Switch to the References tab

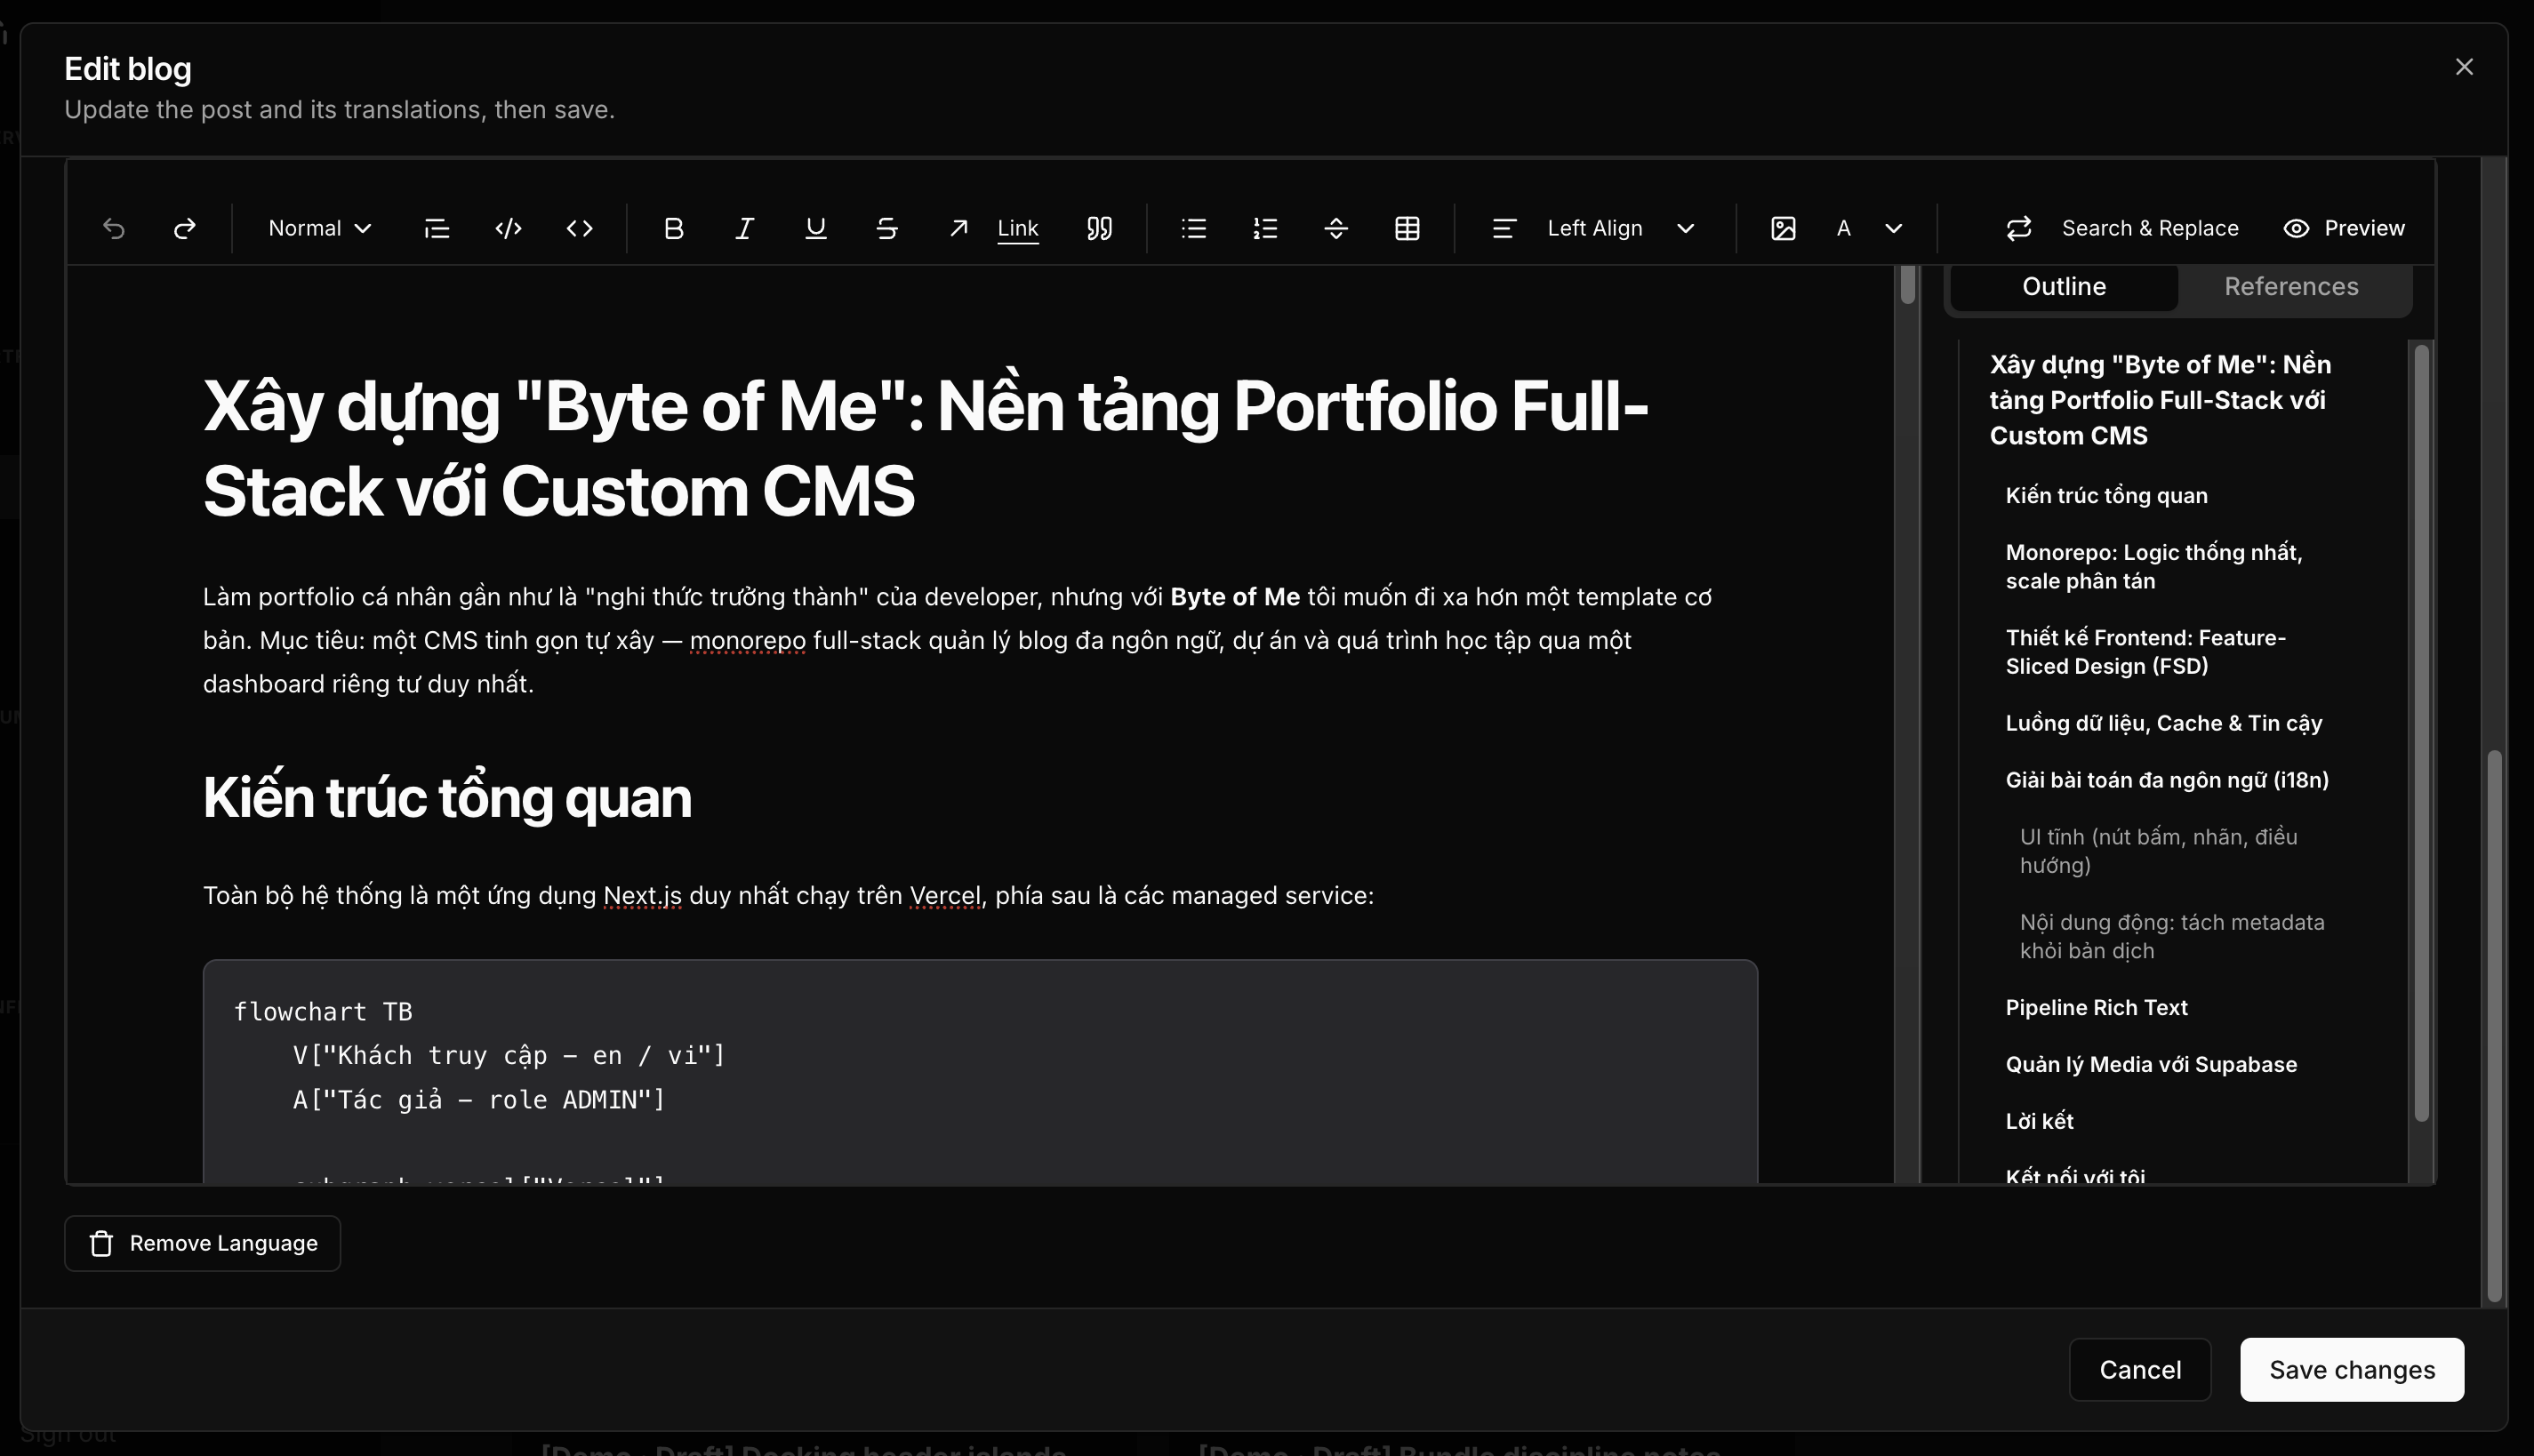(x=2291, y=287)
